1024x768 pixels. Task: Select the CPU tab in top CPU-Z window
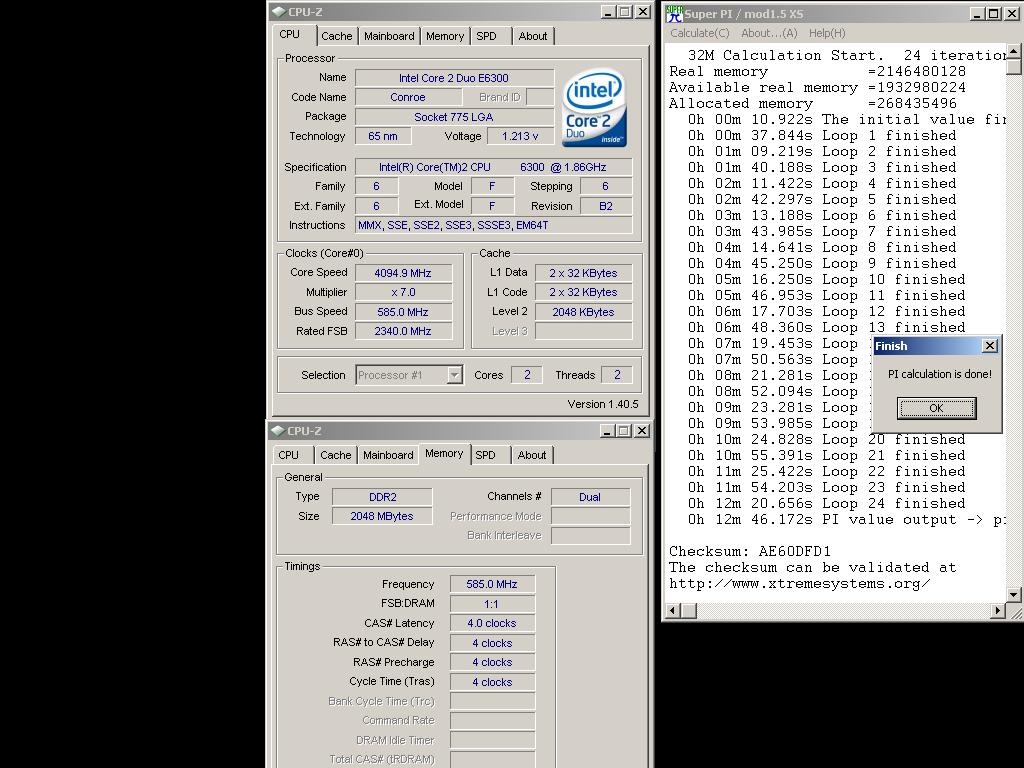pyautogui.click(x=289, y=35)
